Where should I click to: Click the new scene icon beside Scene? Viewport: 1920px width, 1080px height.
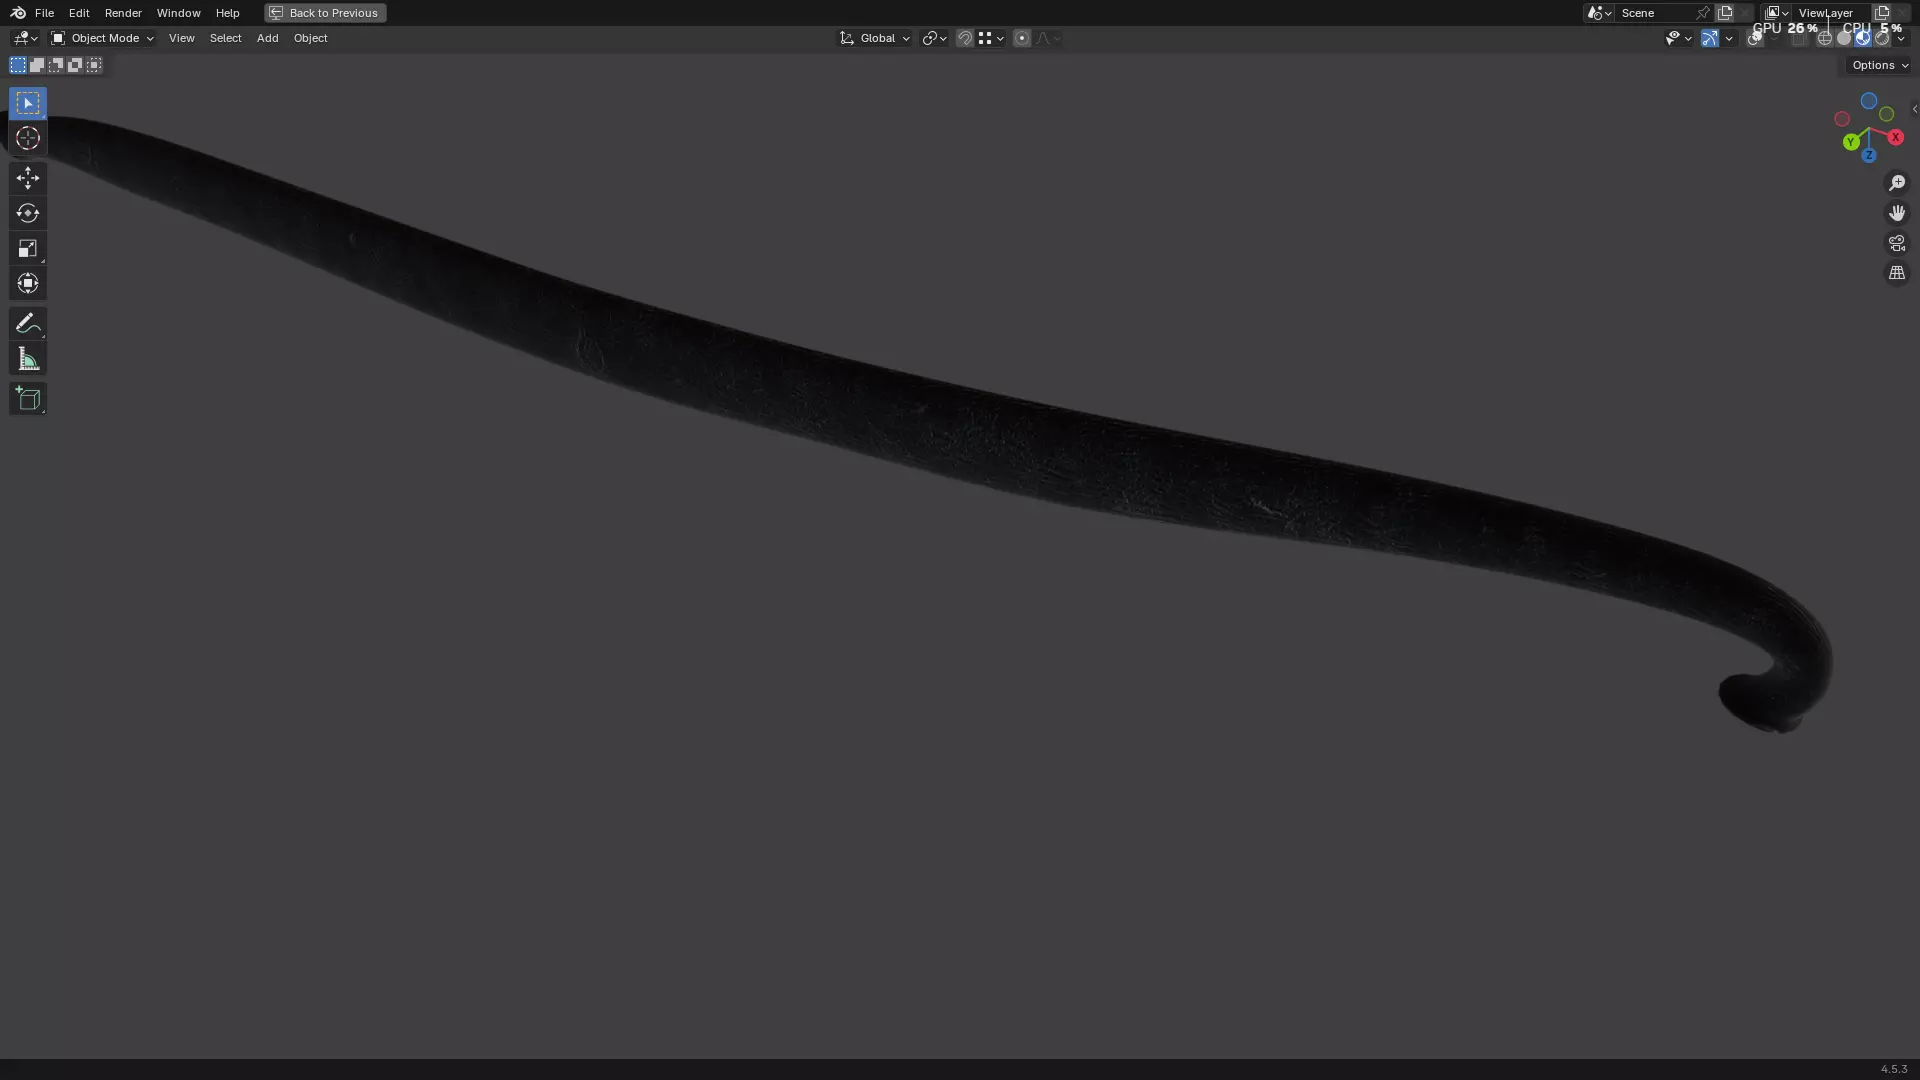[x=1725, y=13]
